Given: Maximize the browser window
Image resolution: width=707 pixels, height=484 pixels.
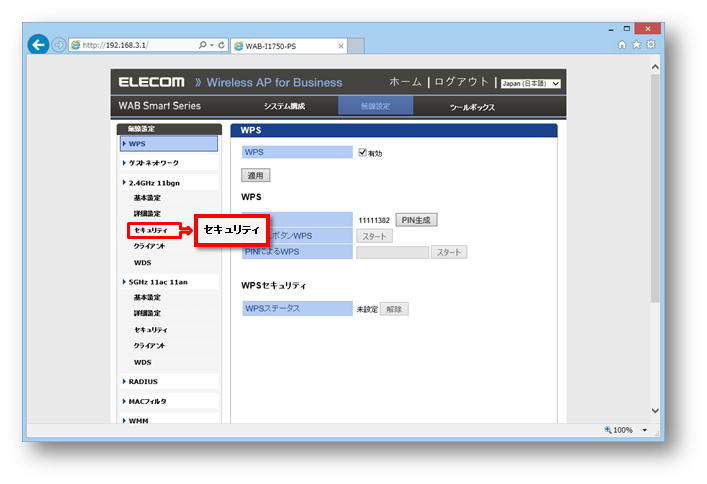Looking at the screenshot, I should point(626,28).
